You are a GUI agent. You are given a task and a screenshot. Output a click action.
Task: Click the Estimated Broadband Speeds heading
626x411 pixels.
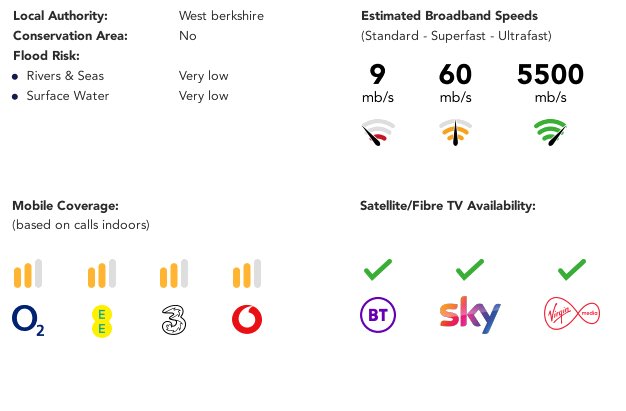click(449, 16)
